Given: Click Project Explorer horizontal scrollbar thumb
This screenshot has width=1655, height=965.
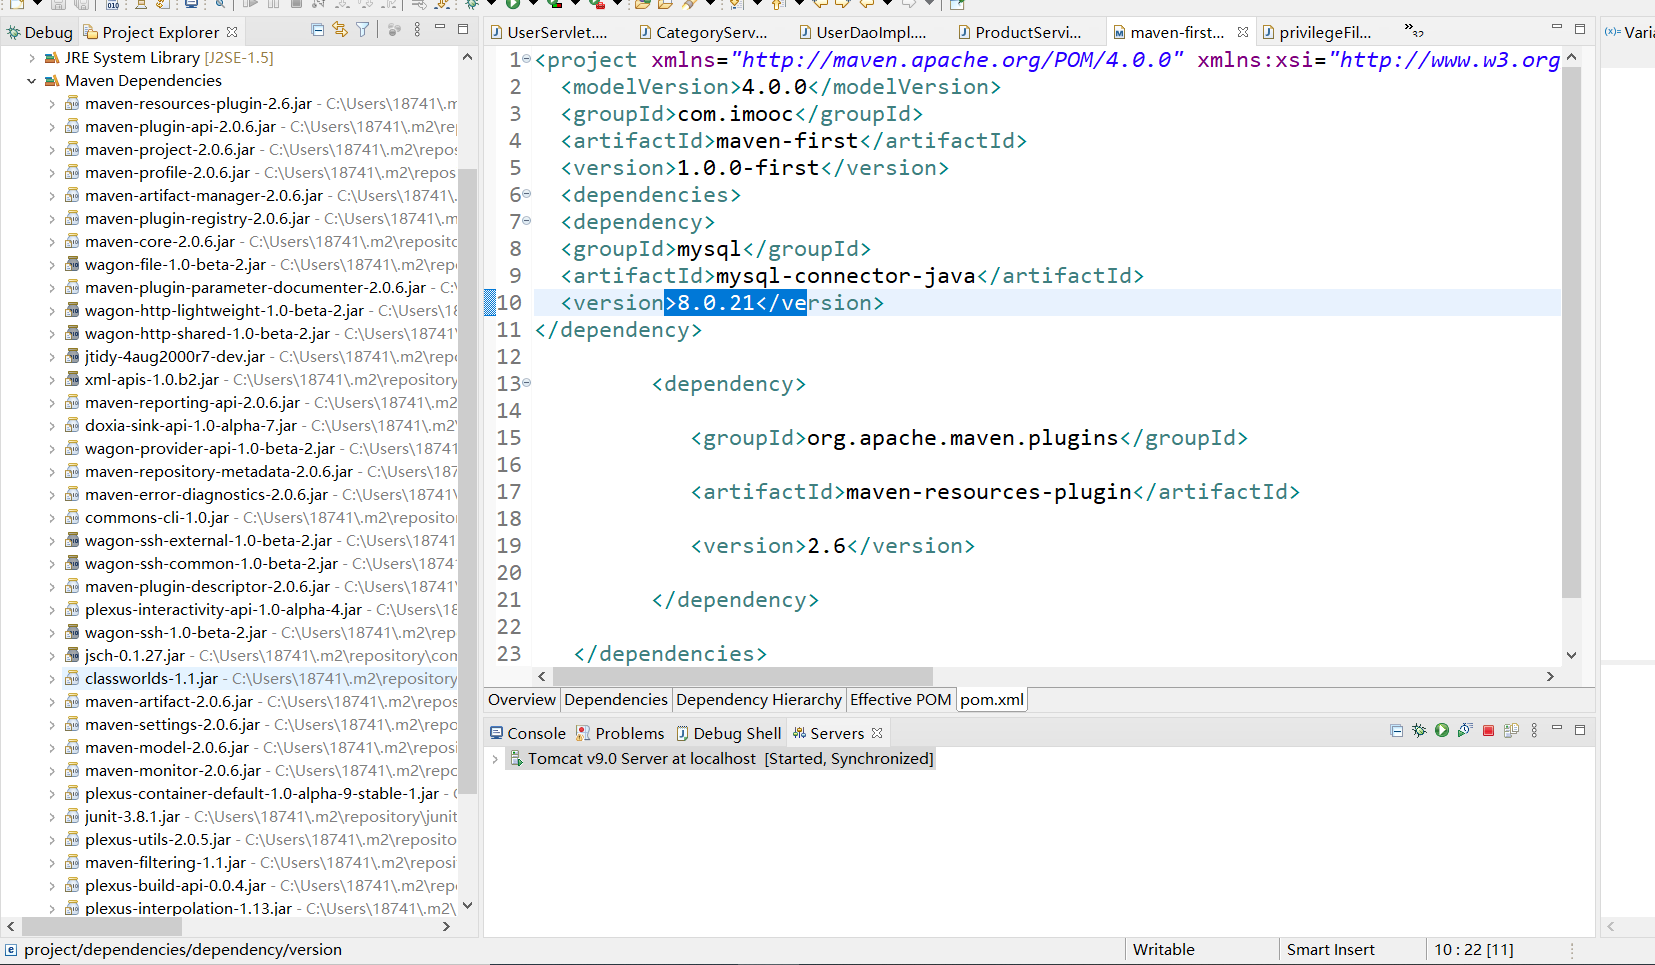Looking at the screenshot, I should pyautogui.click(x=100, y=927).
